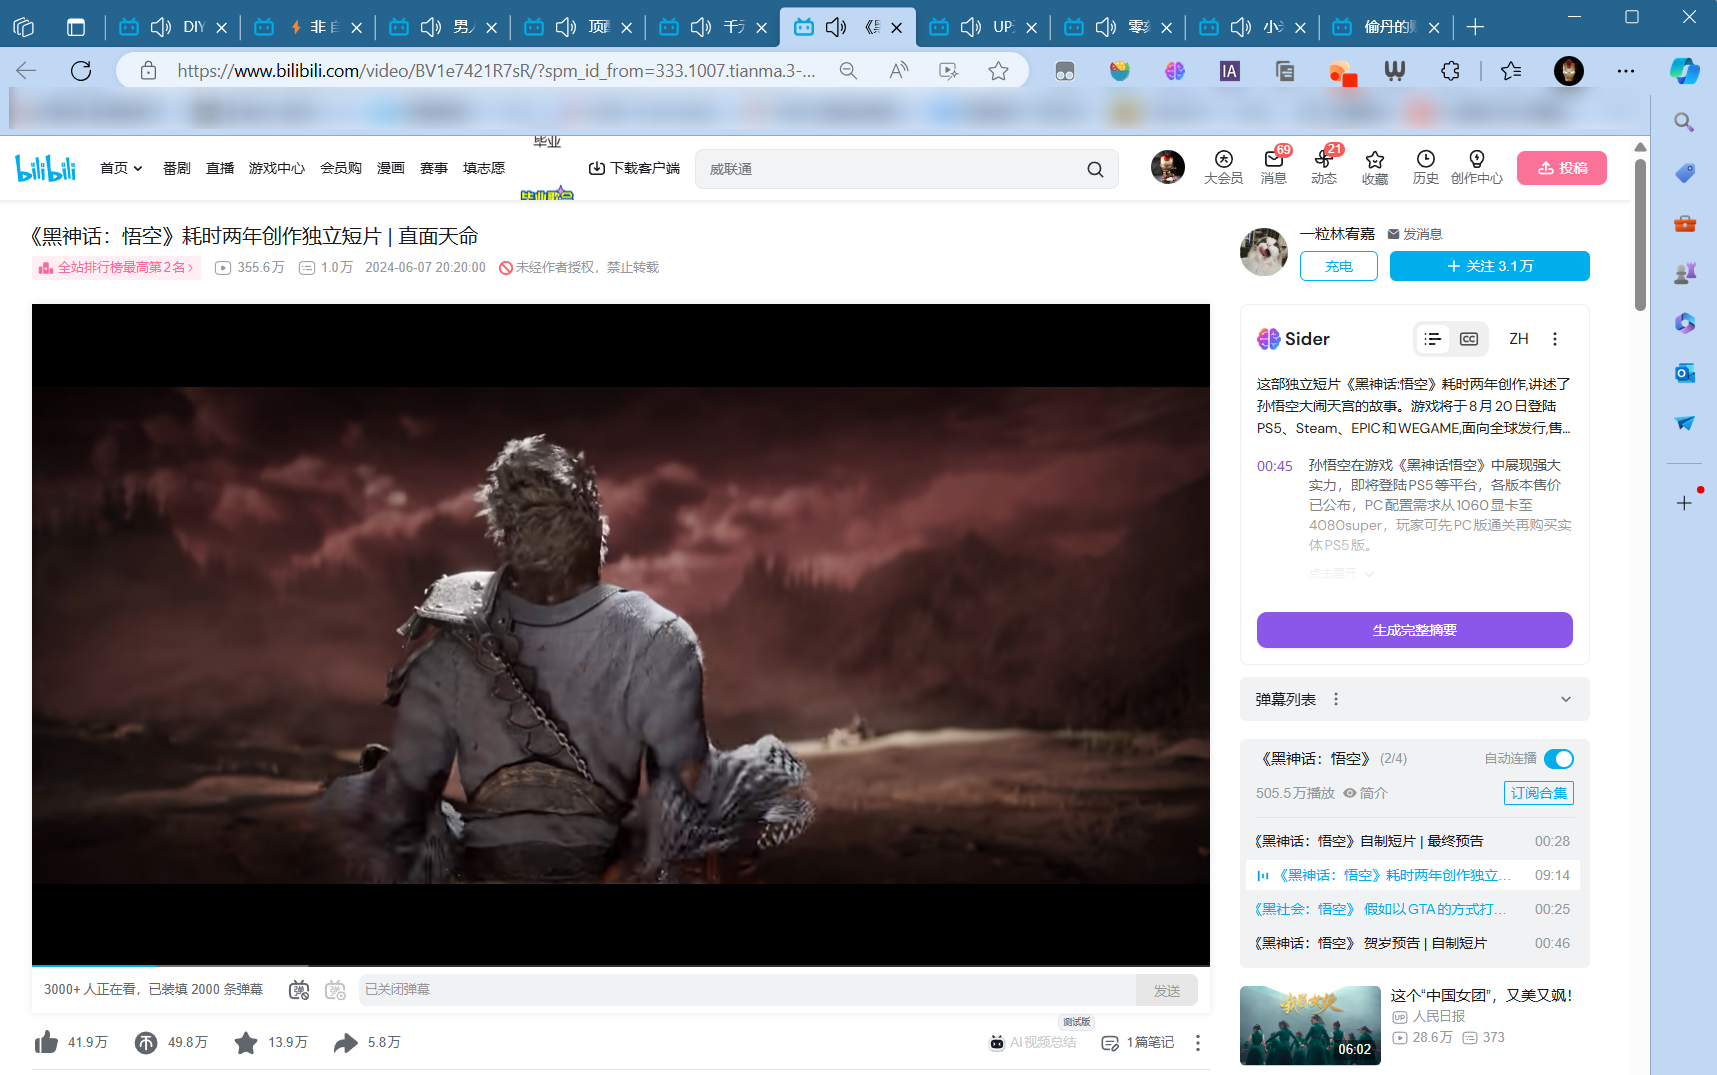Click the video progress bar
Viewport: 1717px width, 1075px height.
[x=621, y=966]
